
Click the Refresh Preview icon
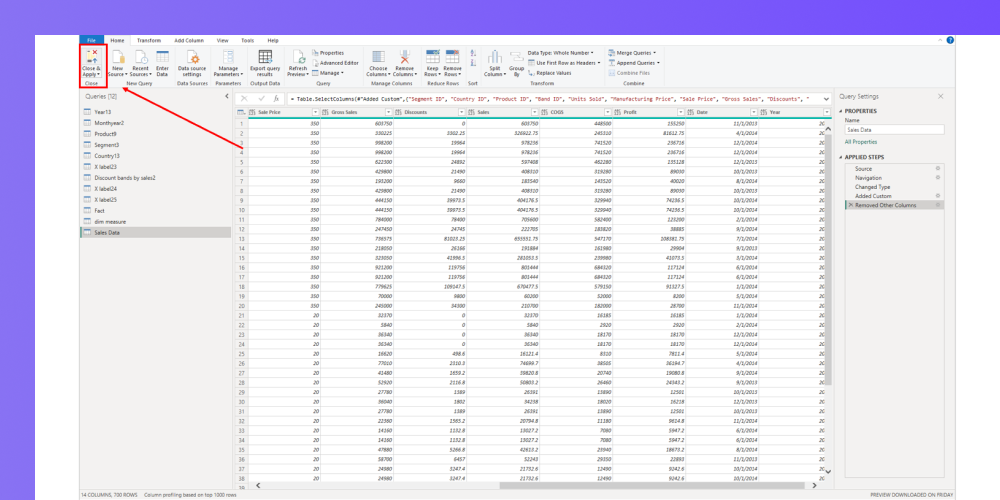click(298, 56)
